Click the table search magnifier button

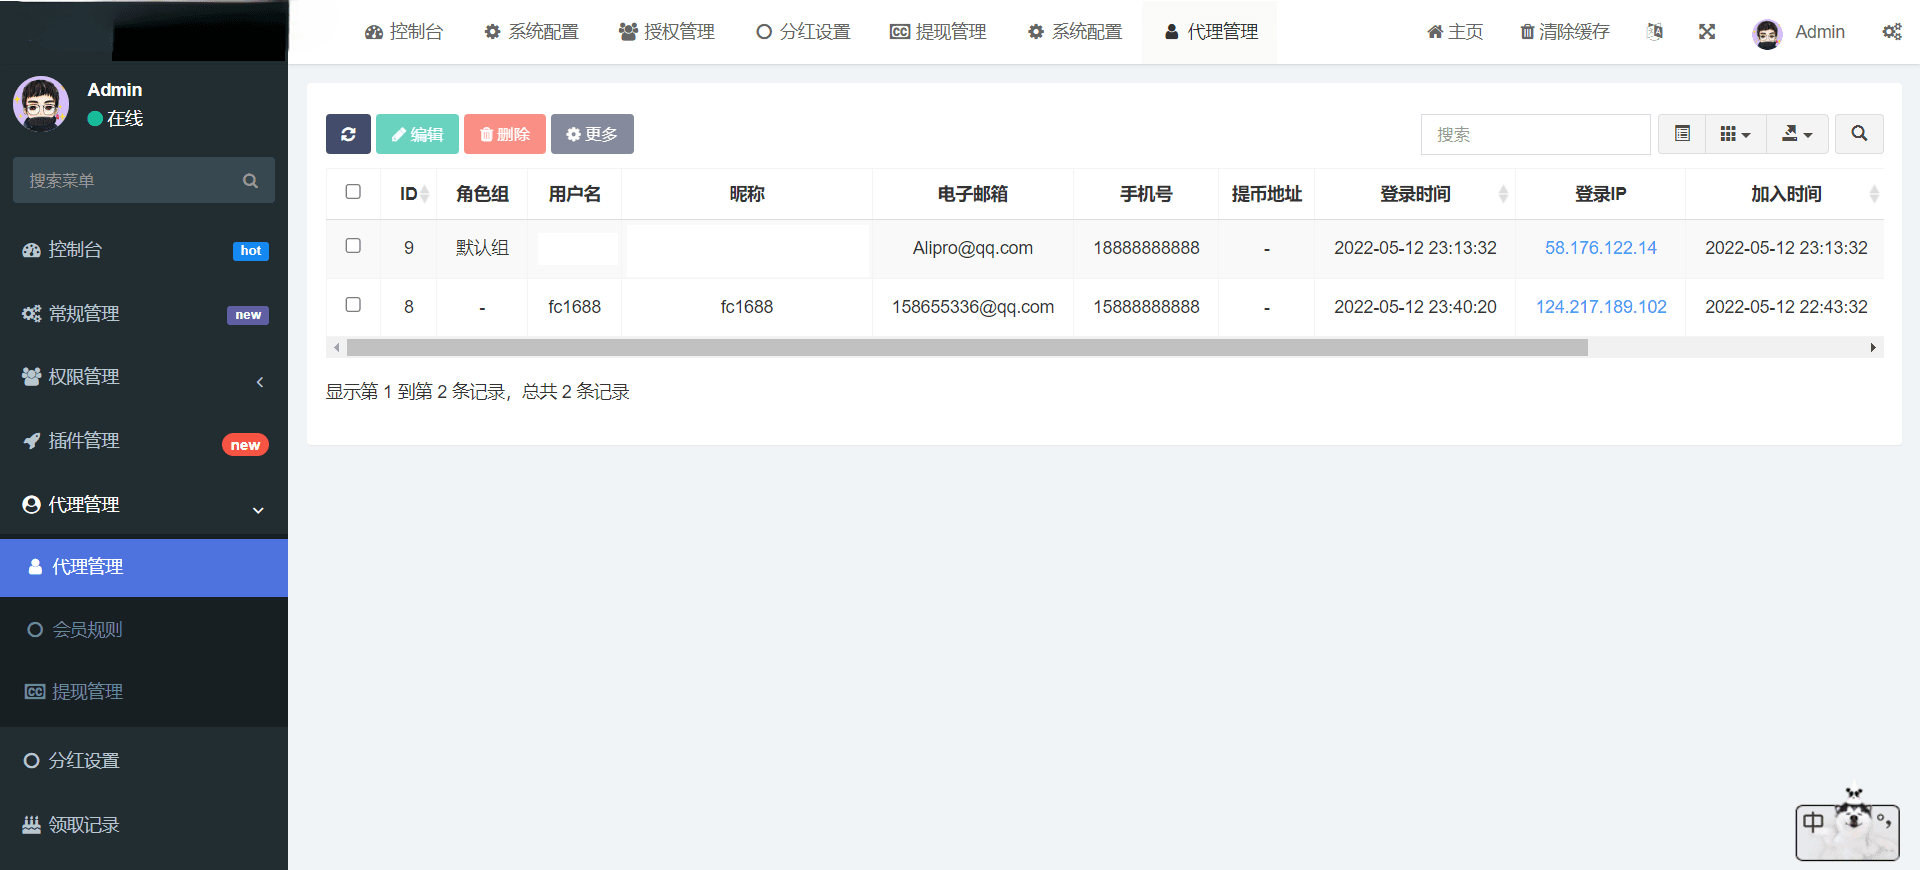click(1859, 134)
